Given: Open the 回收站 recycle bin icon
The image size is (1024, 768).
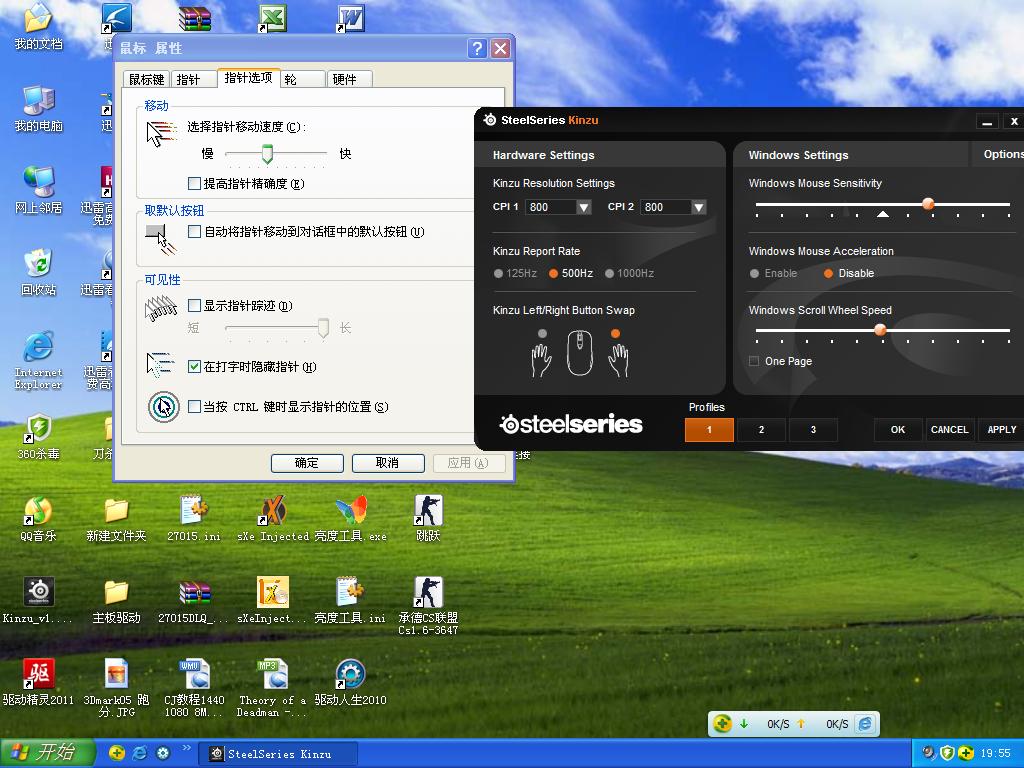Looking at the screenshot, I should pos(38,272).
